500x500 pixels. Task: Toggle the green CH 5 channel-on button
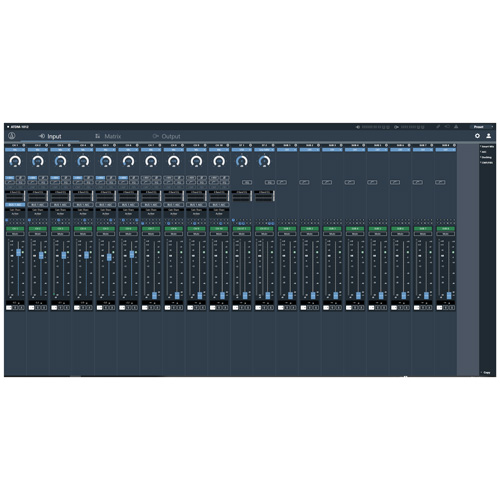(x=106, y=229)
